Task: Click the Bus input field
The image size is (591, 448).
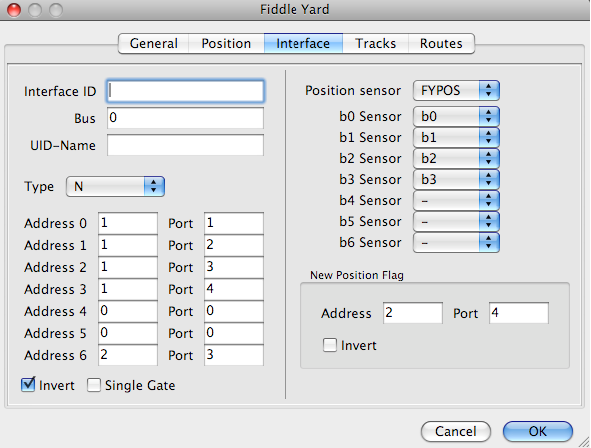Action: click(x=185, y=118)
